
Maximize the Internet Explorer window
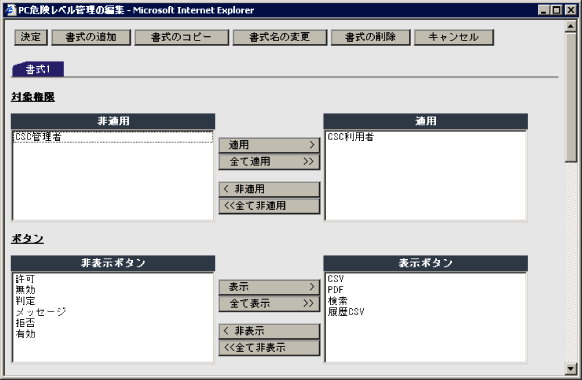click(556, 10)
